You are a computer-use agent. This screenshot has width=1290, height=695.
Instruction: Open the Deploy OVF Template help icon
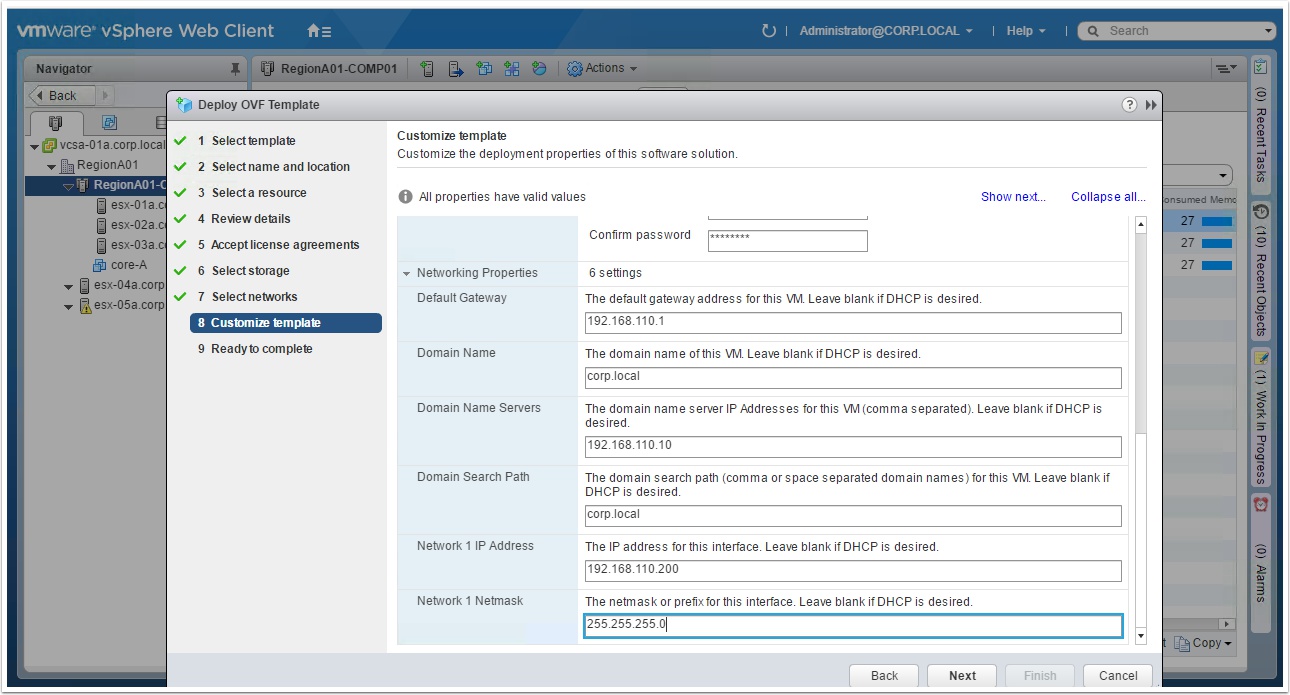pyautogui.click(x=1130, y=104)
